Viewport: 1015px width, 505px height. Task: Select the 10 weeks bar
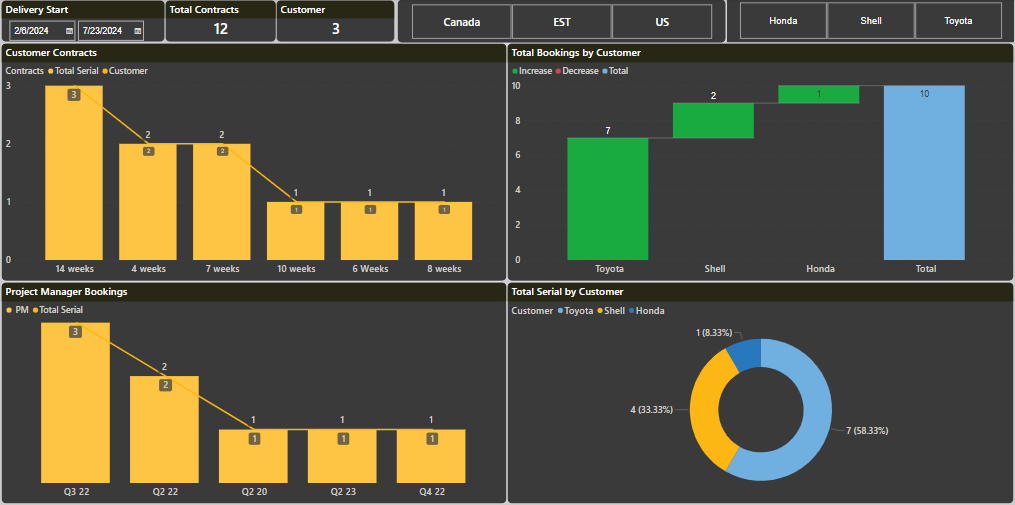(296, 231)
